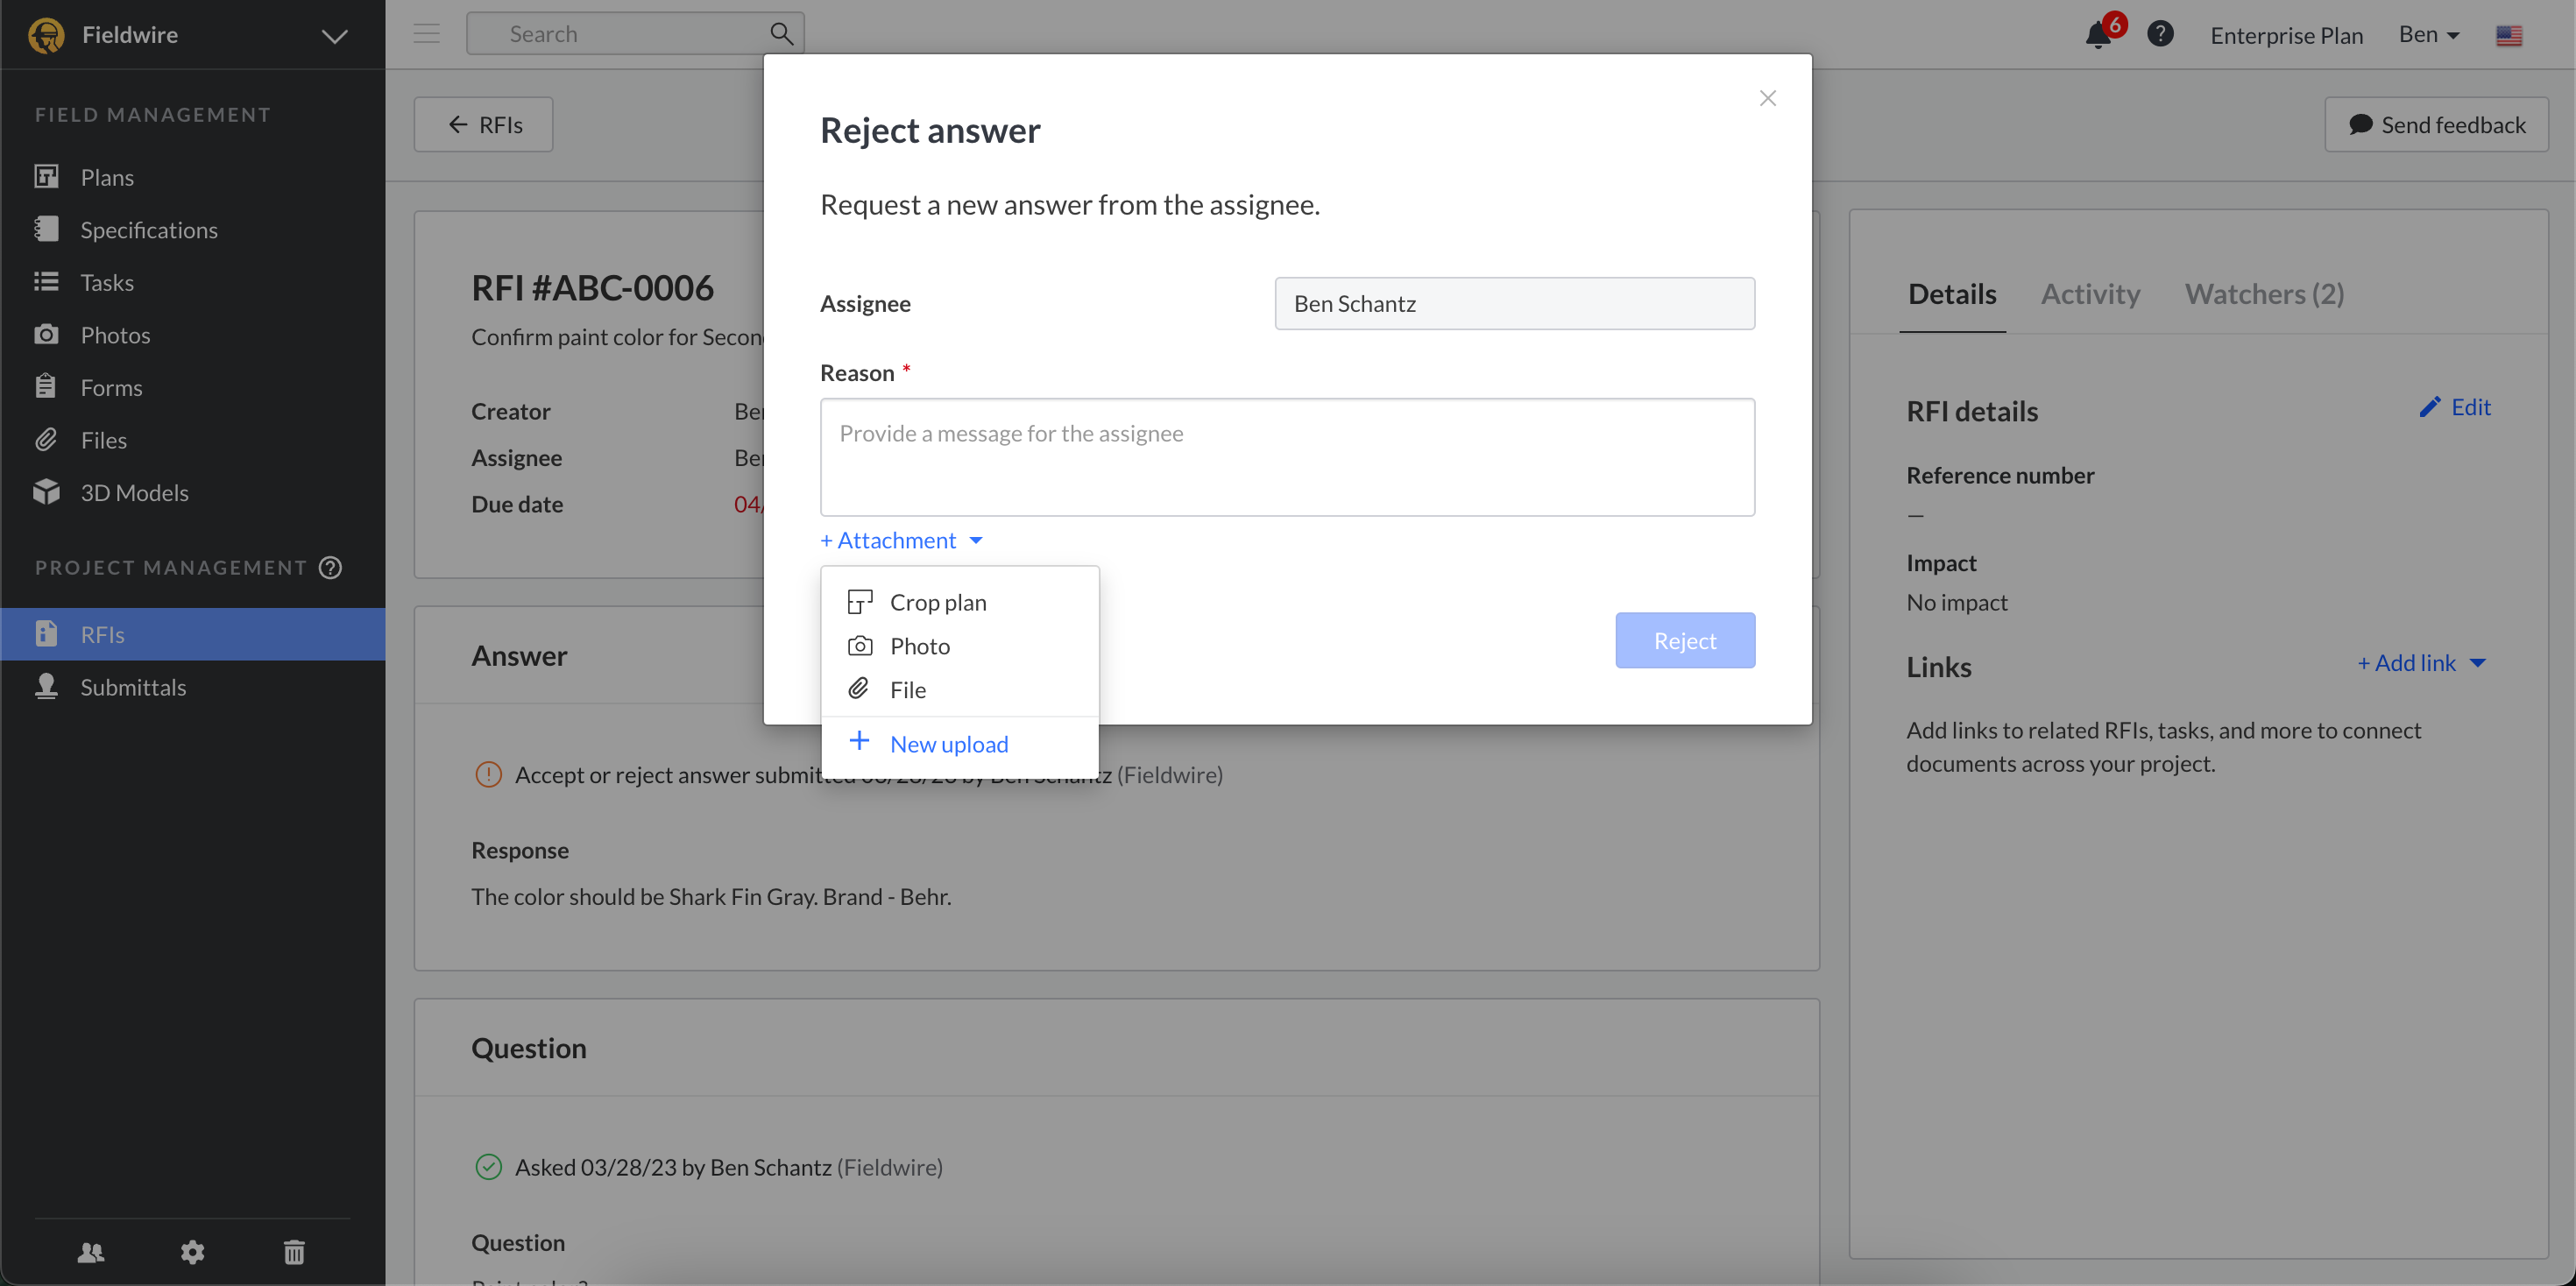Expand the Fieldwire project dropdown chevron
The width and height of the screenshot is (2576, 1286).
[x=334, y=36]
